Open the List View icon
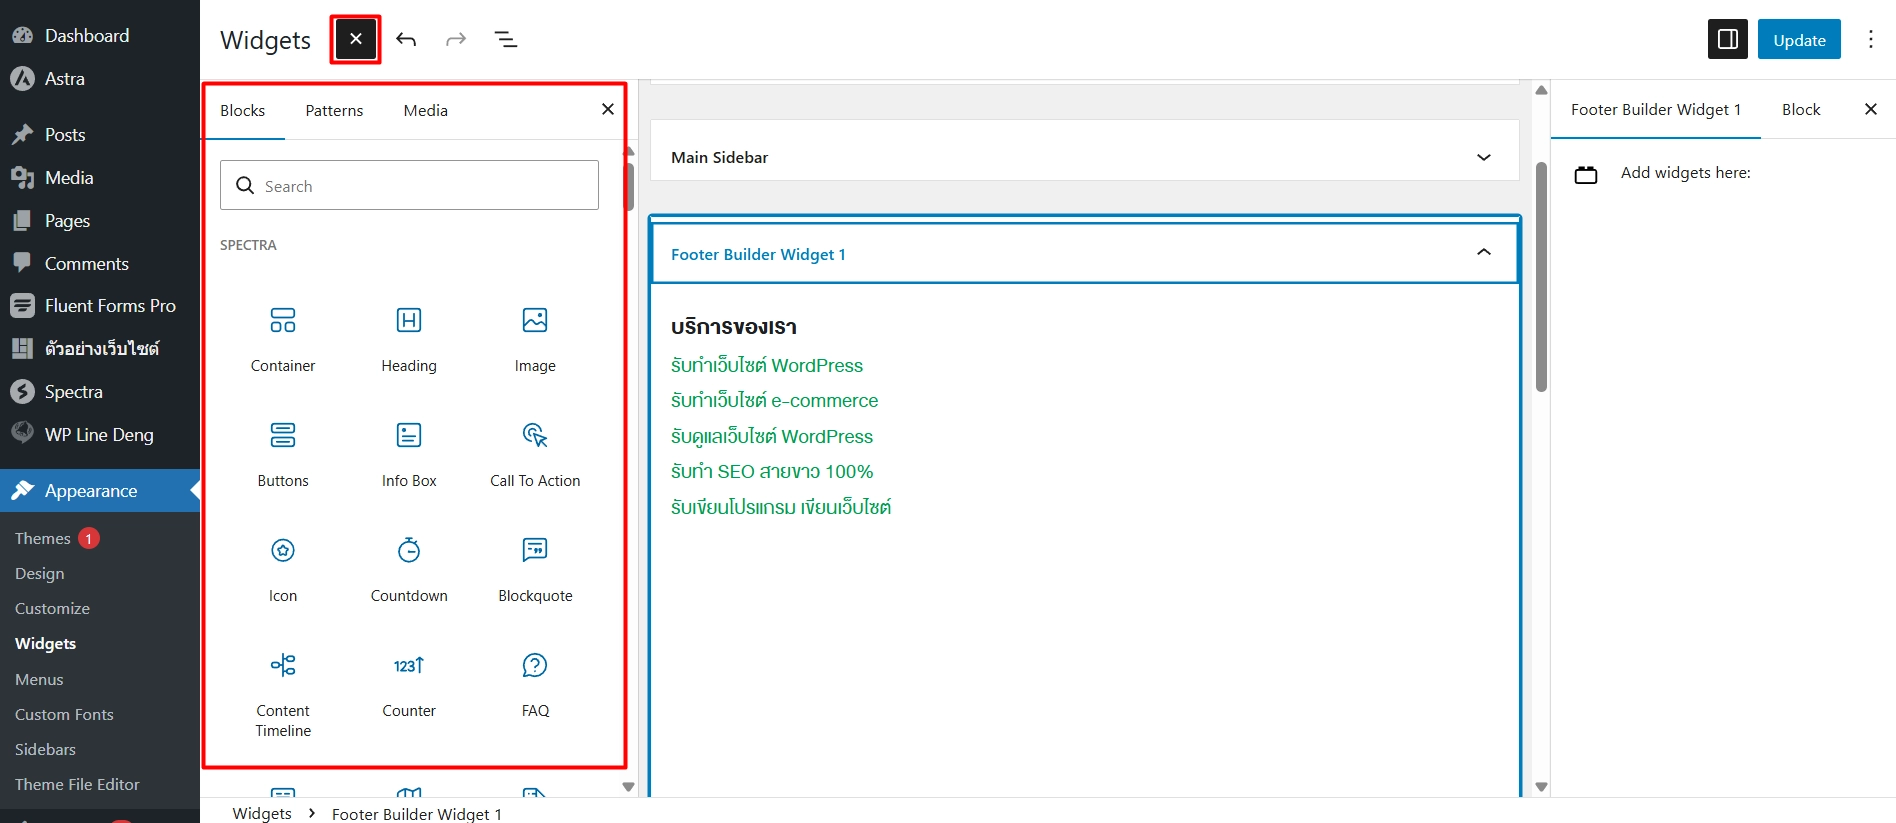The height and width of the screenshot is (823, 1896). click(506, 40)
